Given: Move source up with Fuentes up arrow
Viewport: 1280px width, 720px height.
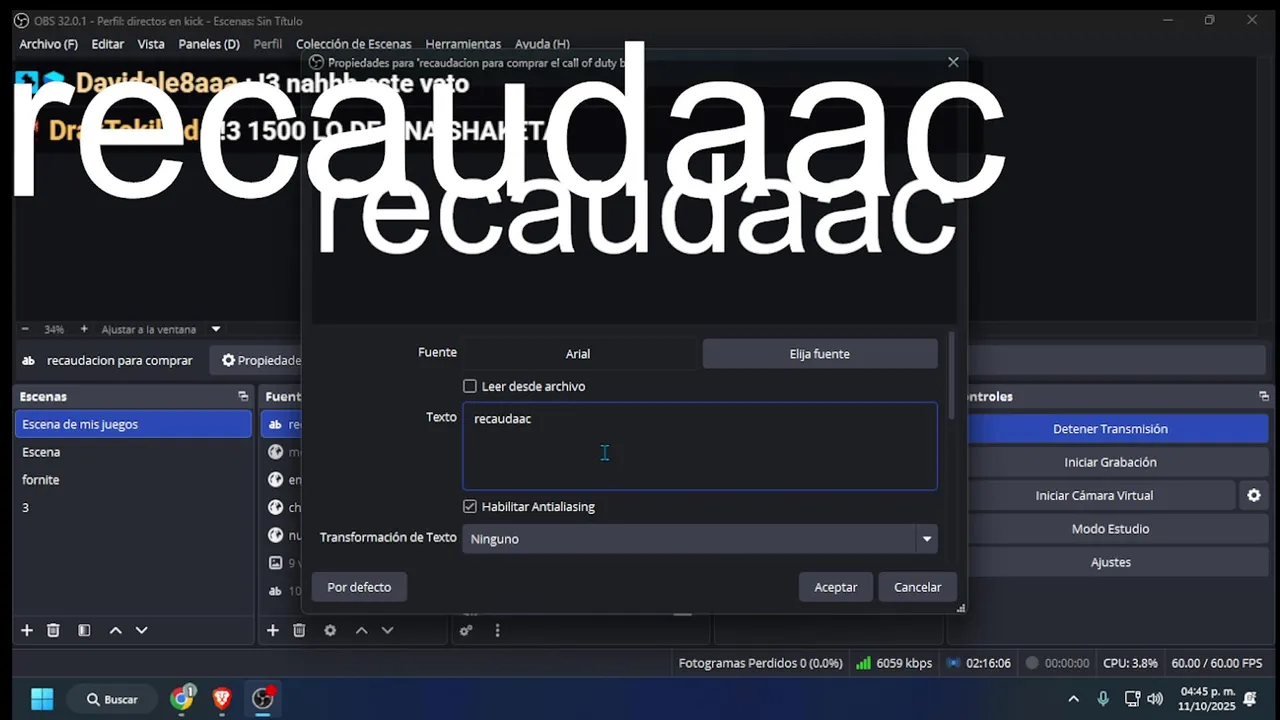Looking at the screenshot, I should (361, 630).
